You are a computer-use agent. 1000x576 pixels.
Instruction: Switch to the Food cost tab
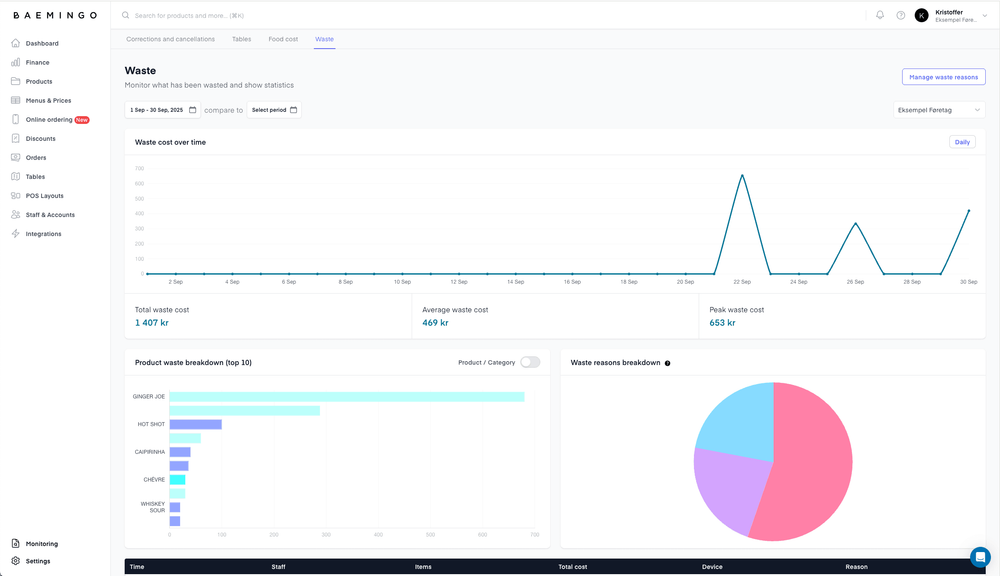[x=285, y=39]
